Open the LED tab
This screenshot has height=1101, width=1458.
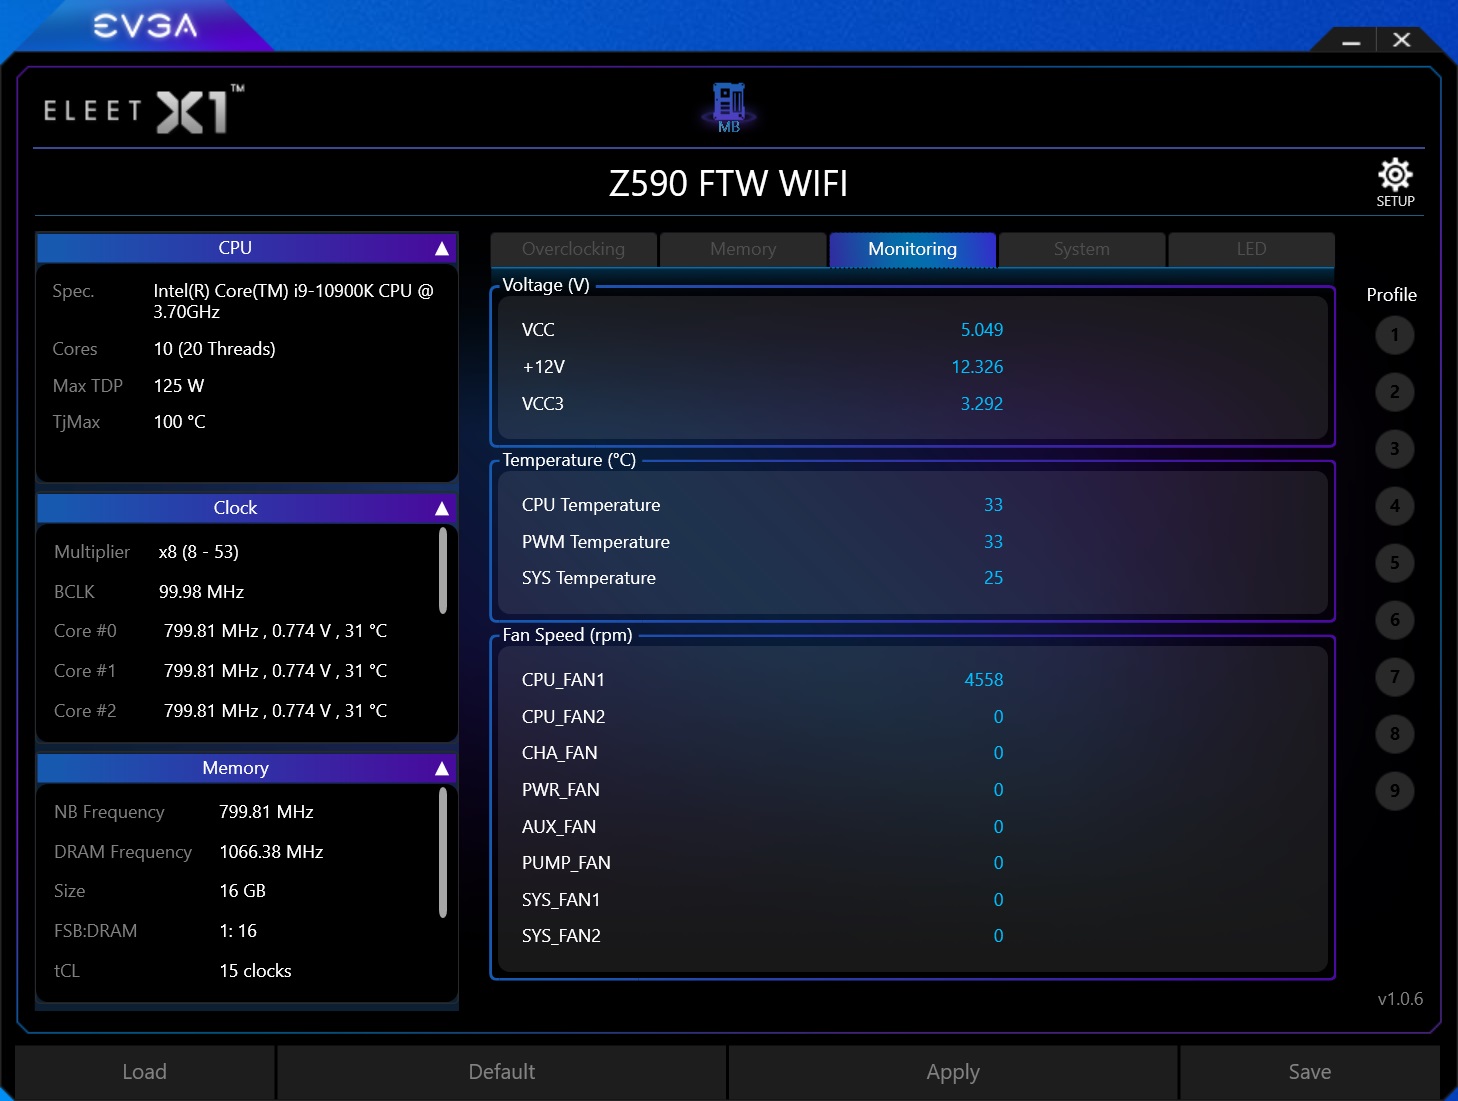pyautogui.click(x=1251, y=249)
